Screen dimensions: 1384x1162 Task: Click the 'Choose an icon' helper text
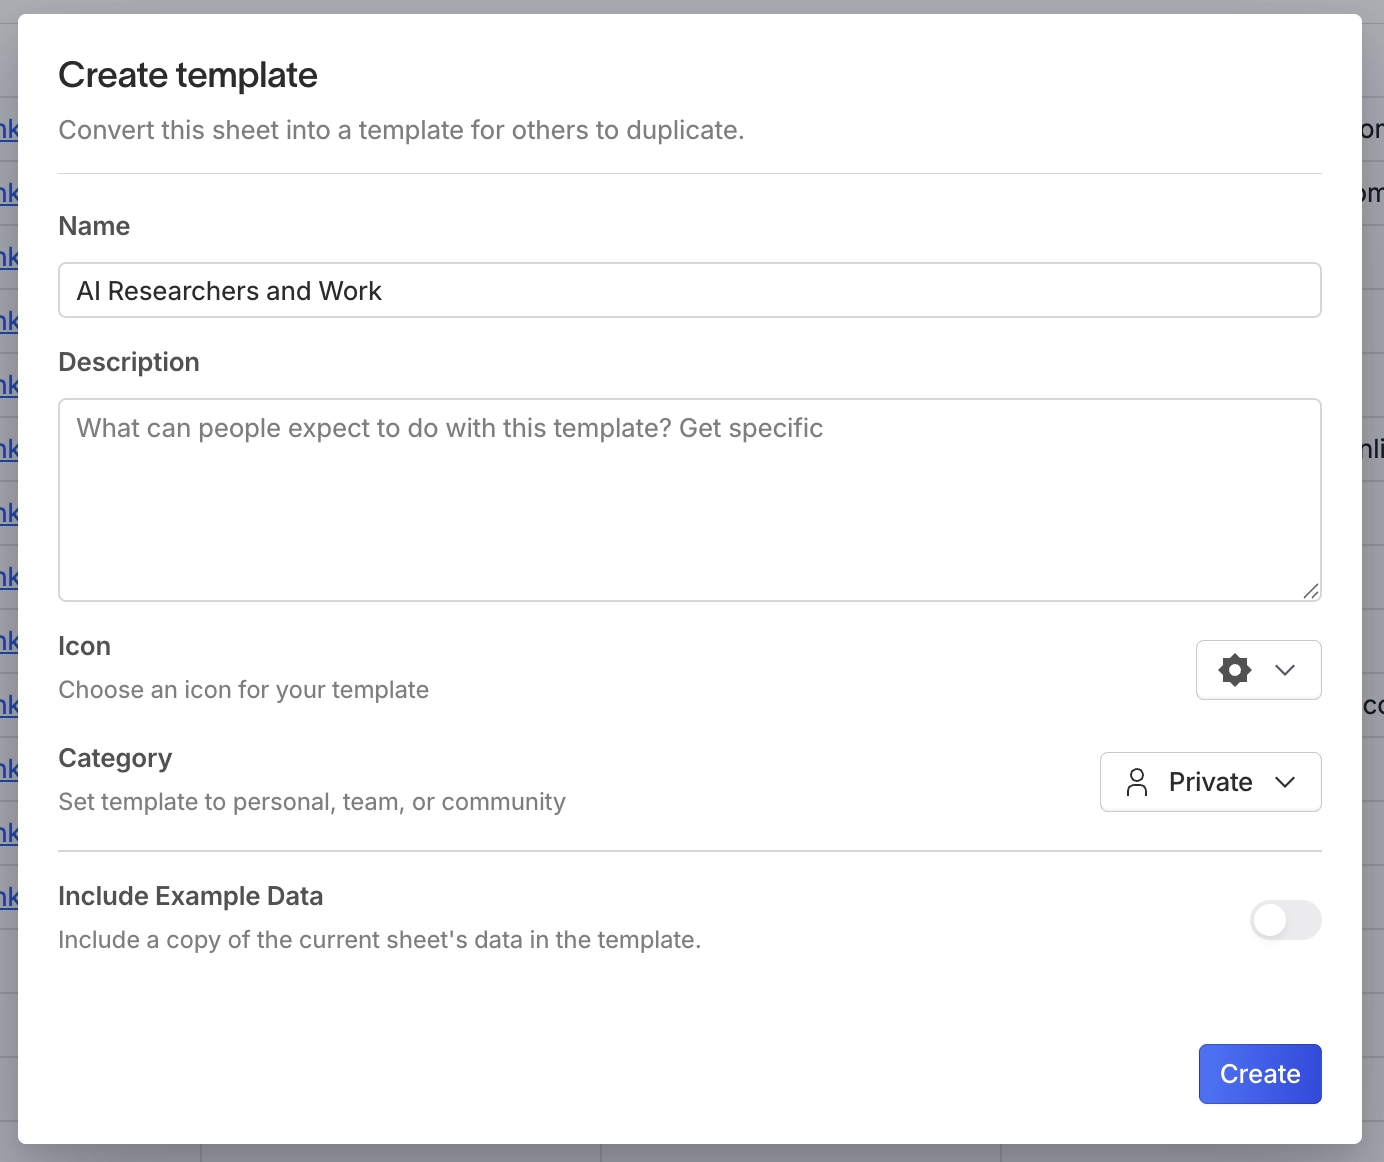coord(243,690)
